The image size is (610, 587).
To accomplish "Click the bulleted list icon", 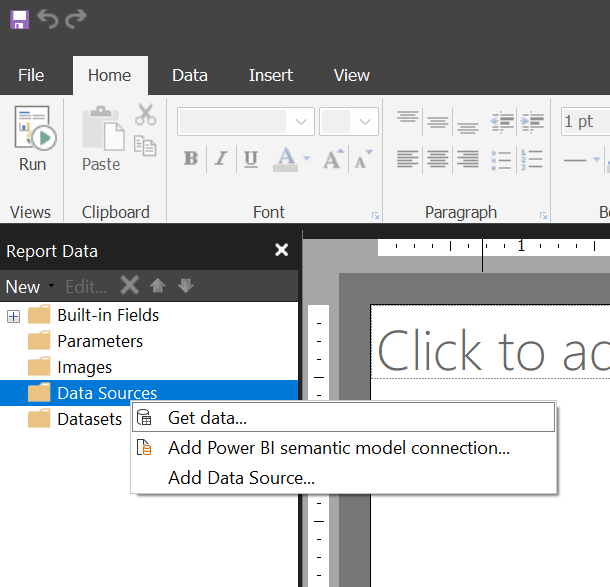I will click(x=502, y=159).
